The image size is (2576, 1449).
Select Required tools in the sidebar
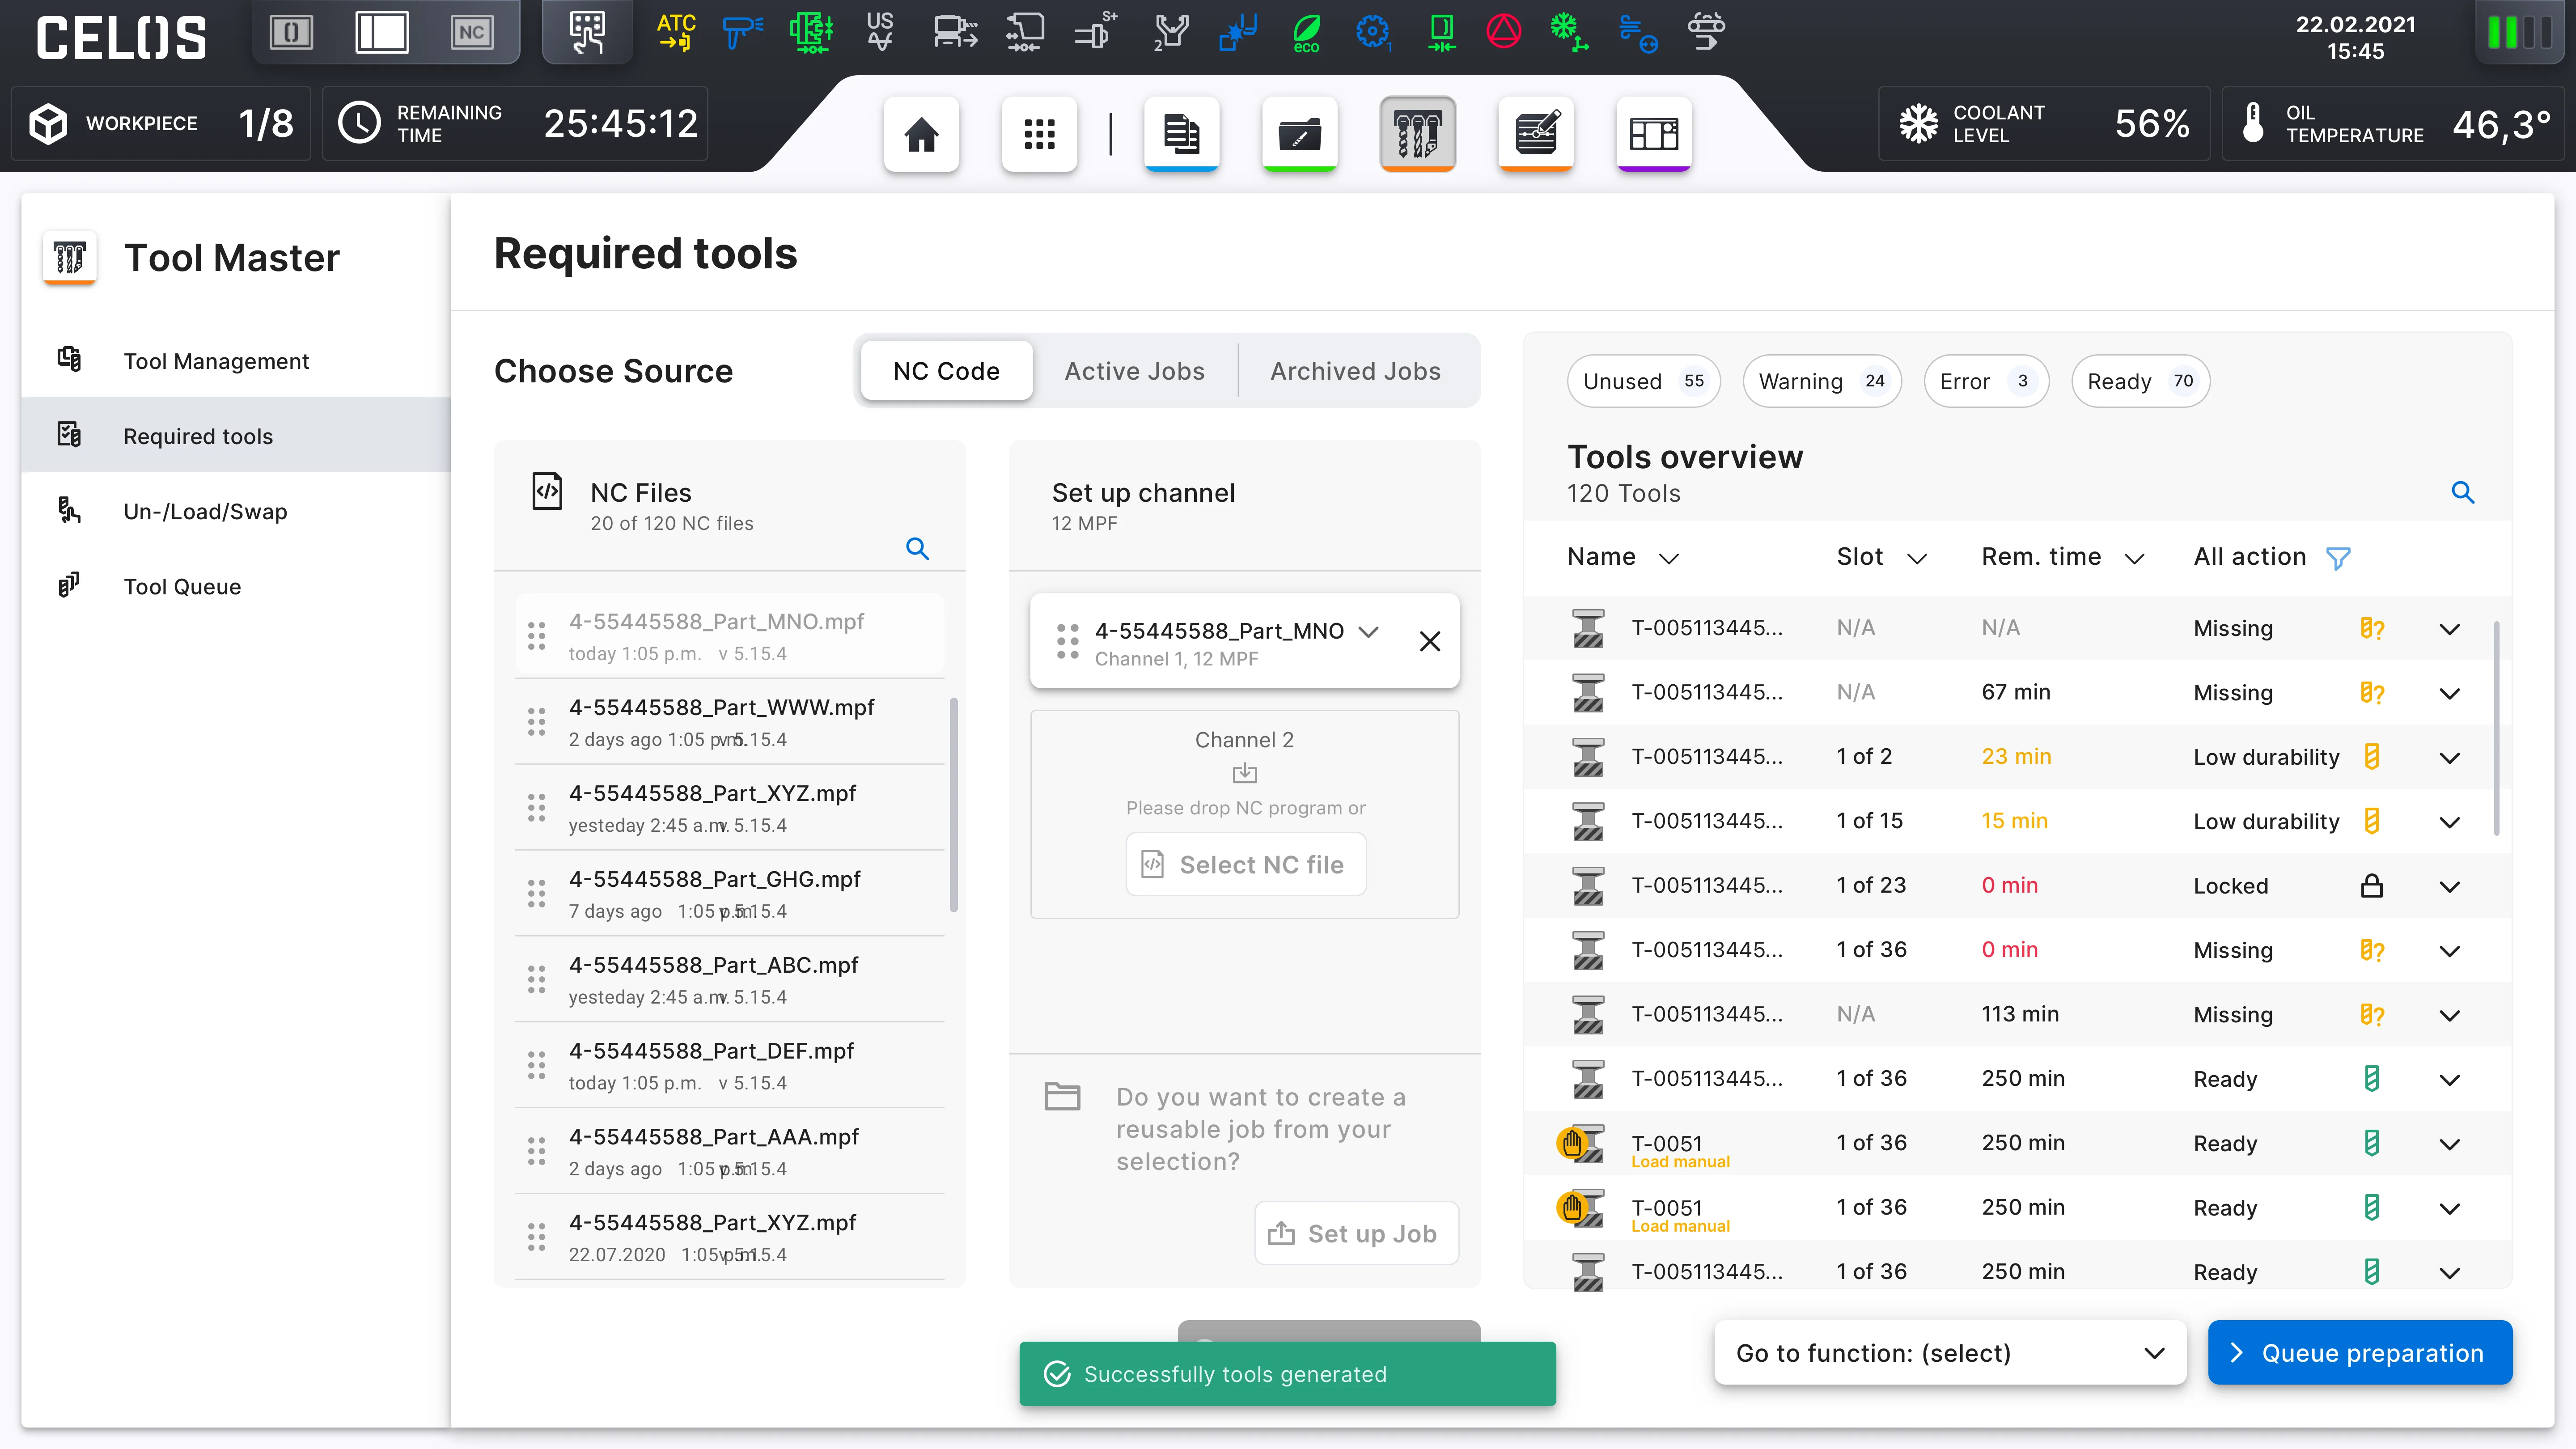coord(236,436)
